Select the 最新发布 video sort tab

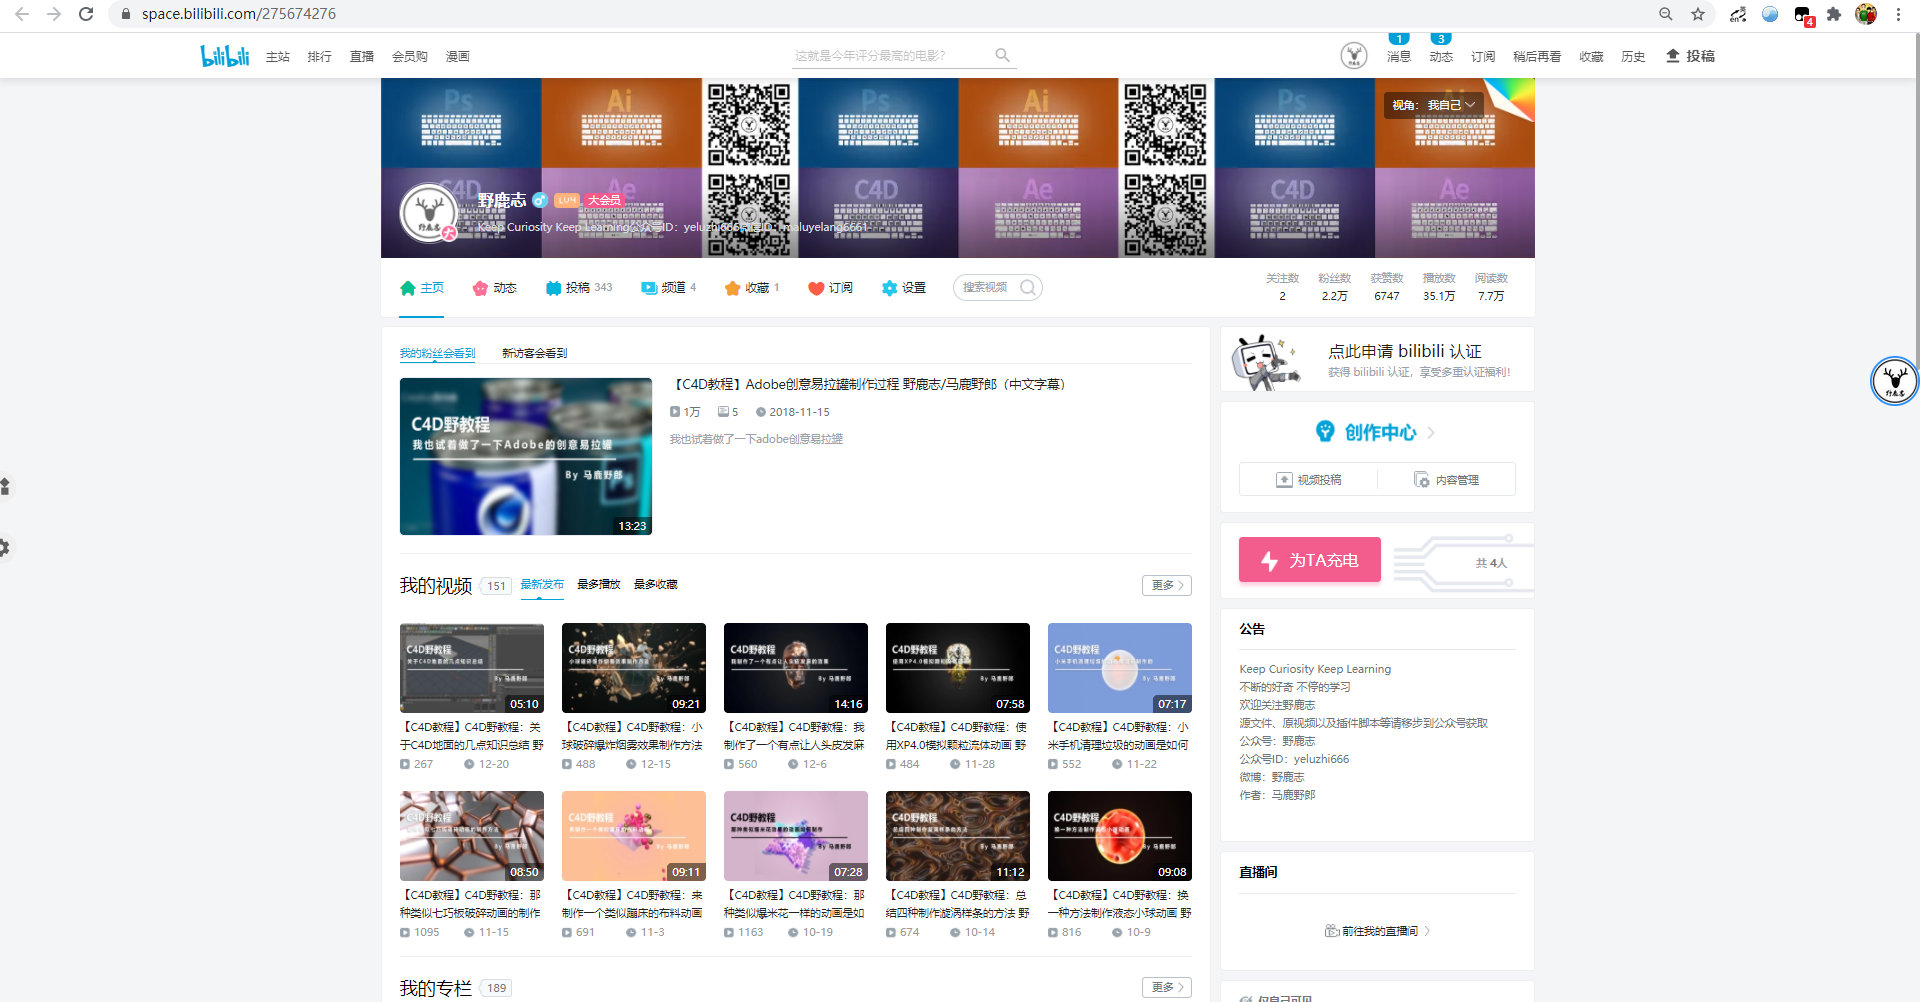tap(542, 584)
